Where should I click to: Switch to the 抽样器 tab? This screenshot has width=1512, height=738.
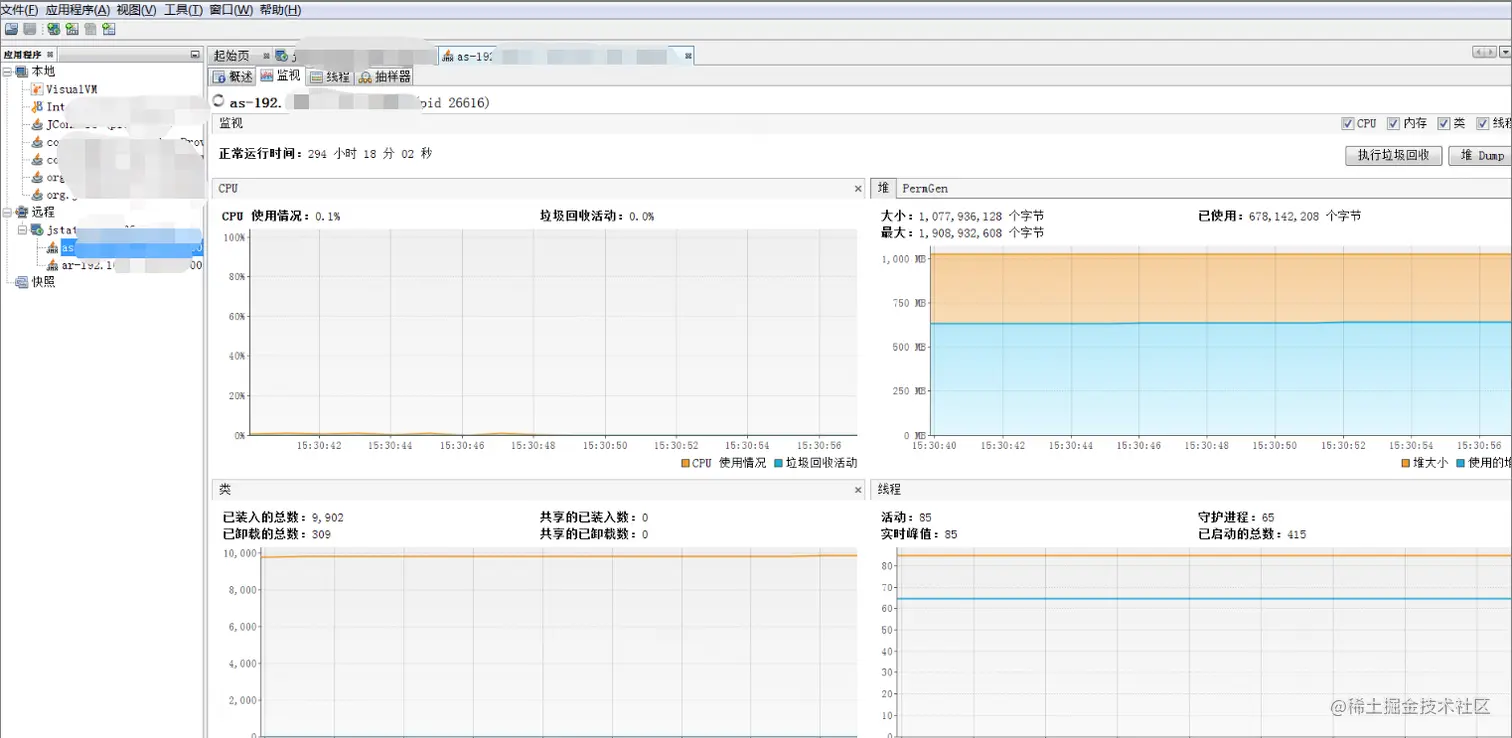click(x=384, y=76)
